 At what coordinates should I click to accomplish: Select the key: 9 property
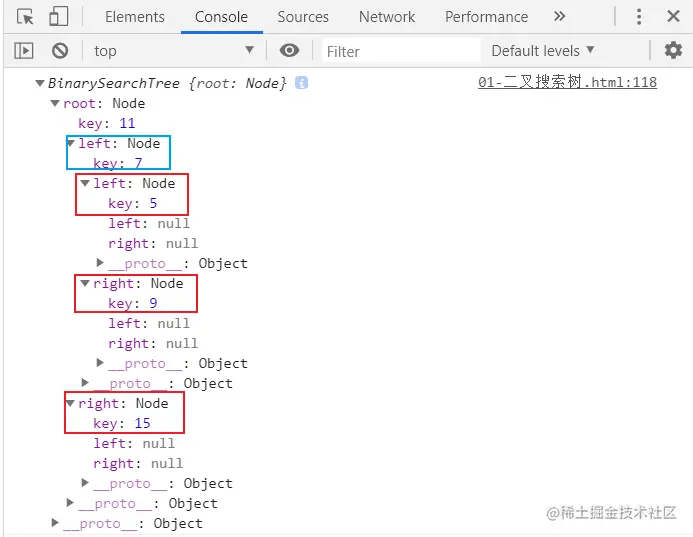pyautogui.click(x=133, y=303)
